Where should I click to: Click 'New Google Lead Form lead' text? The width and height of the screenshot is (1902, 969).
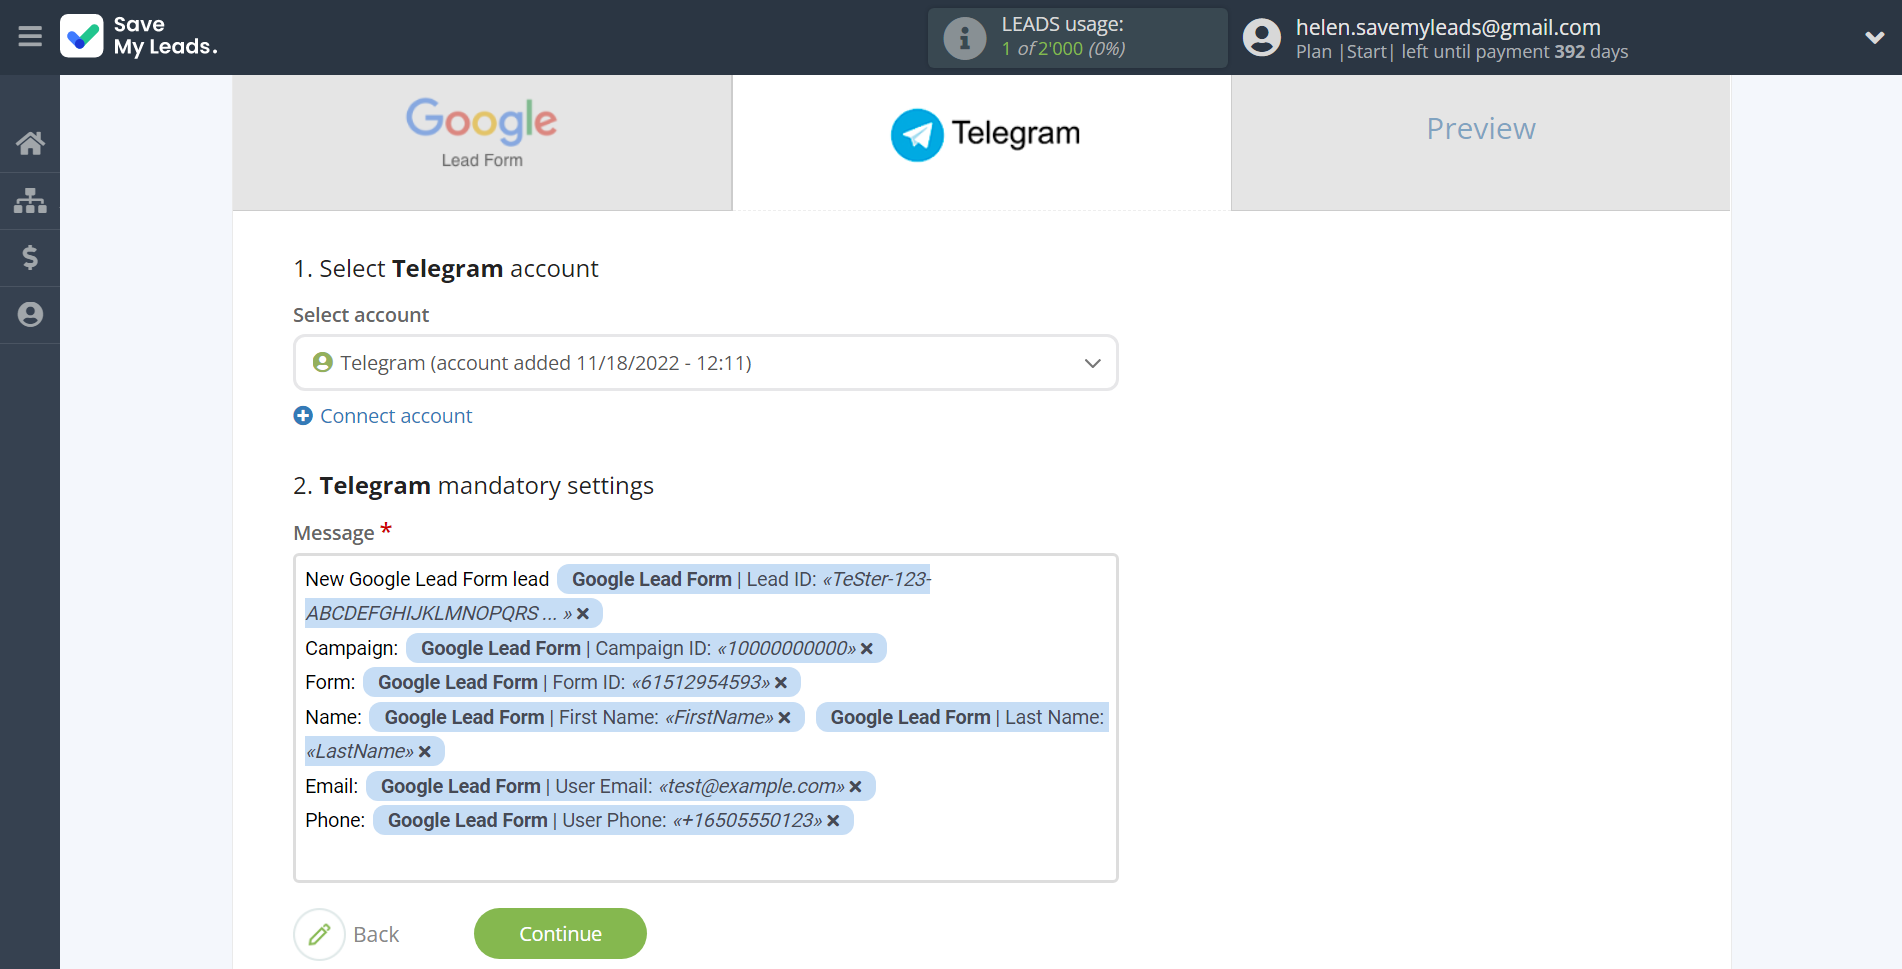(427, 580)
